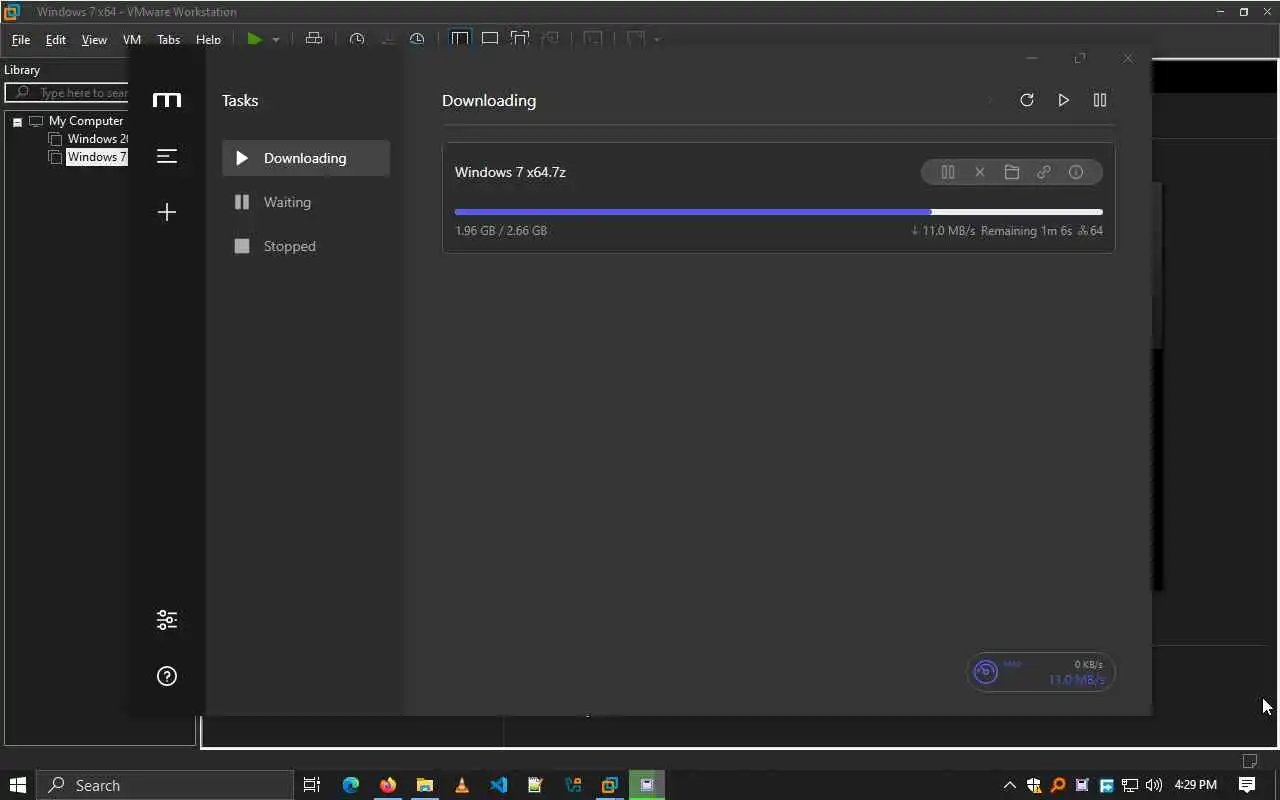Open the task list hamburger icon
Screen dimensions: 1280x800
[167, 156]
